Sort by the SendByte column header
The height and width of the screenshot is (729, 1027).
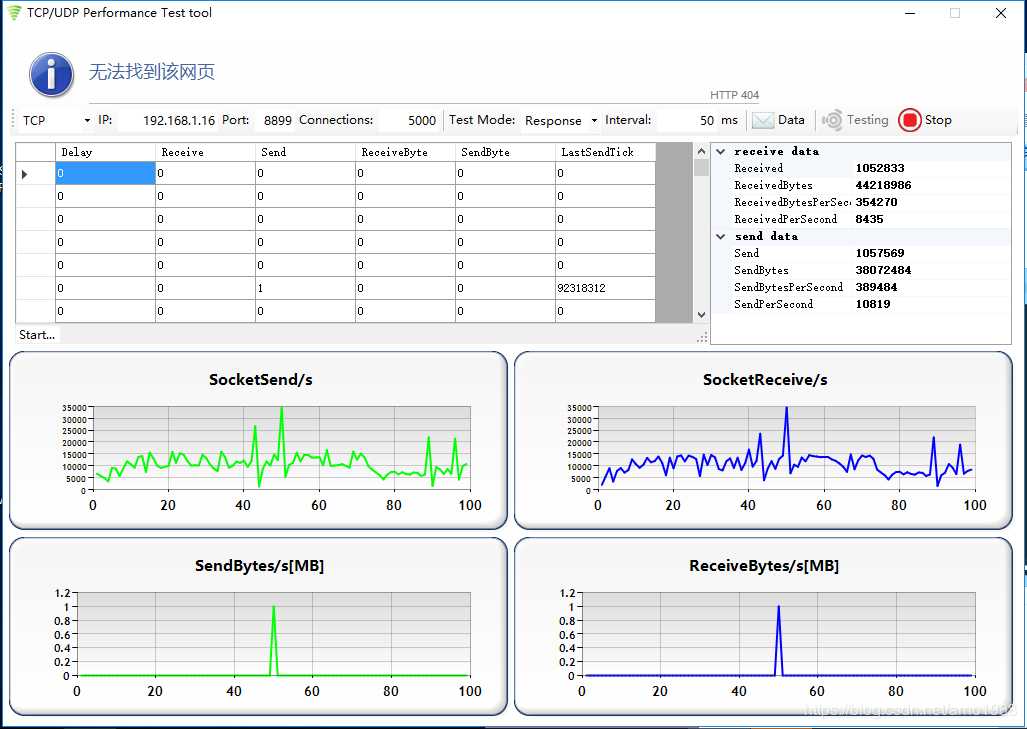[505, 152]
